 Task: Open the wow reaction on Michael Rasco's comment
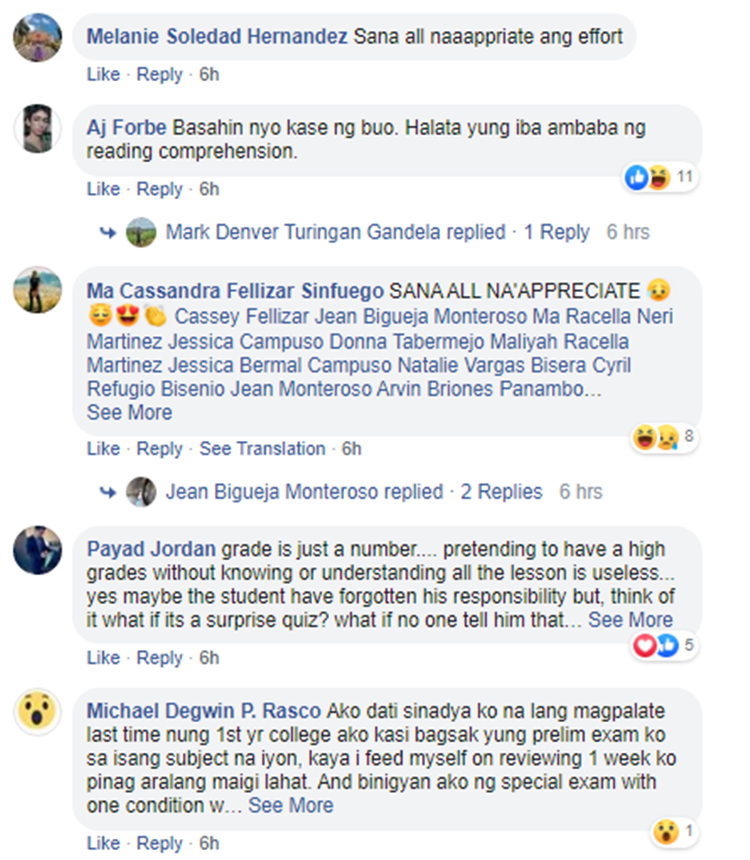pos(673,831)
